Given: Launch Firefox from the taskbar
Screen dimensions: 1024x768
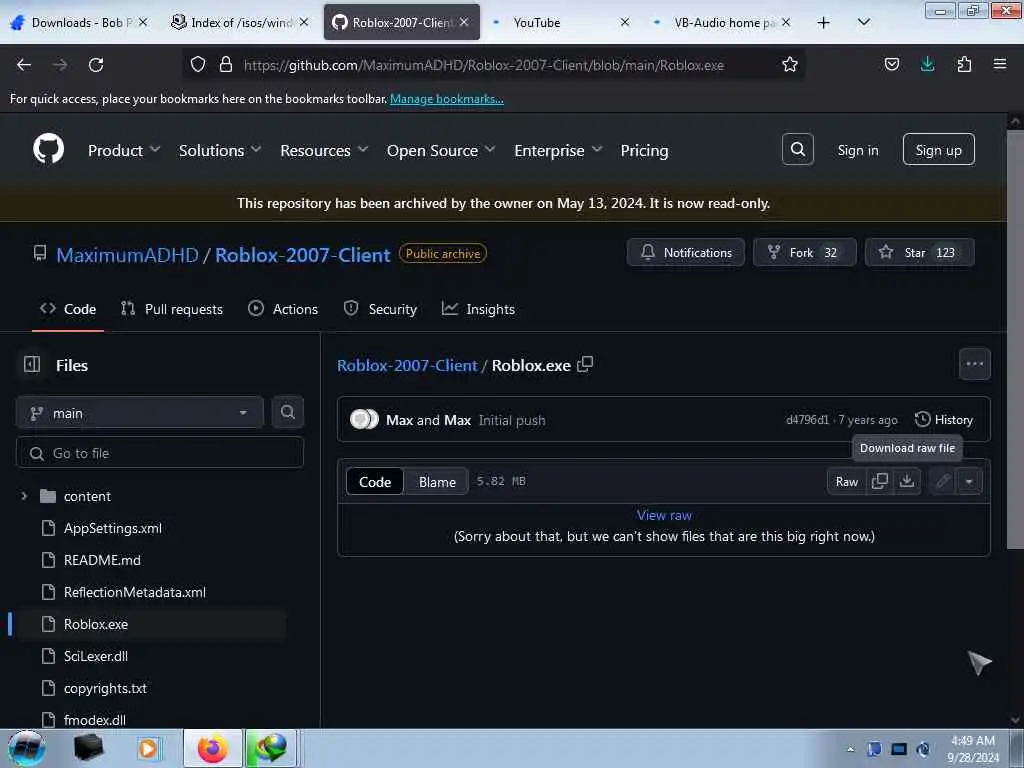Looking at the screenshot, I should pos(212,748).
